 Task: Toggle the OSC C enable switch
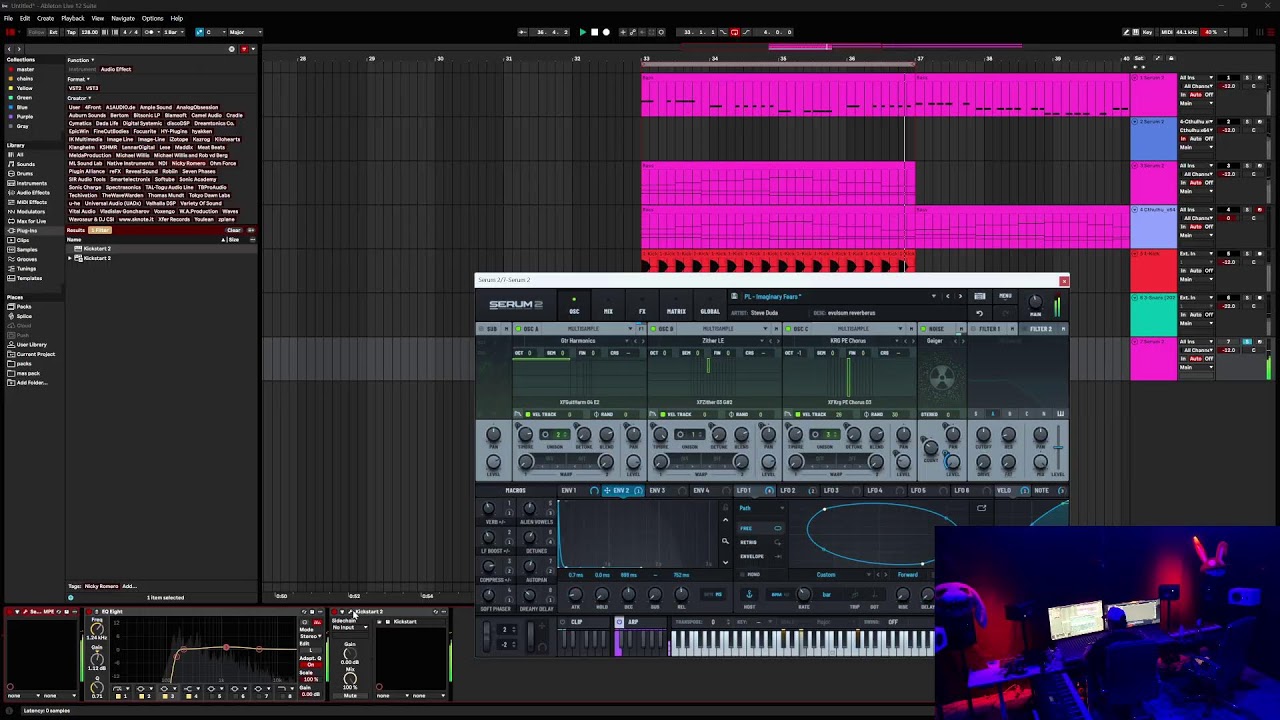[x=789, y=329]
